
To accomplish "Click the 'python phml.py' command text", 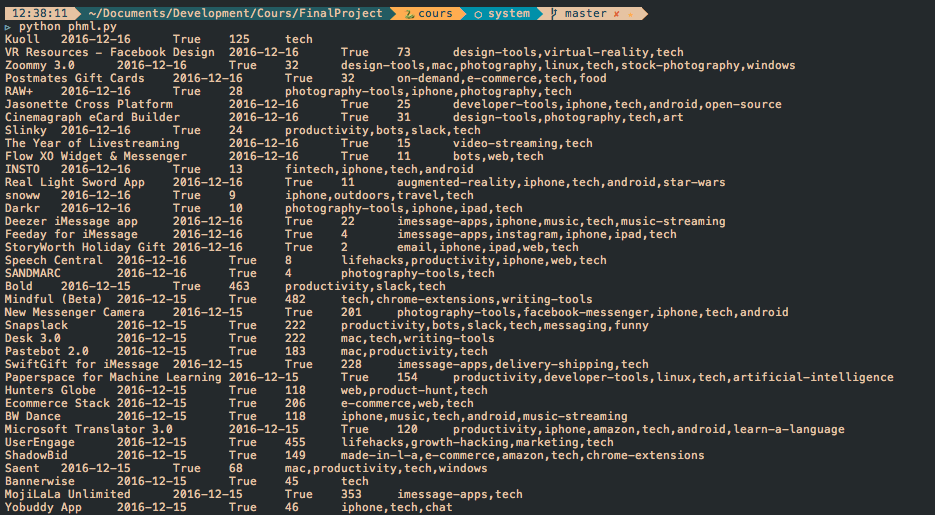I will tap(67, 26).
